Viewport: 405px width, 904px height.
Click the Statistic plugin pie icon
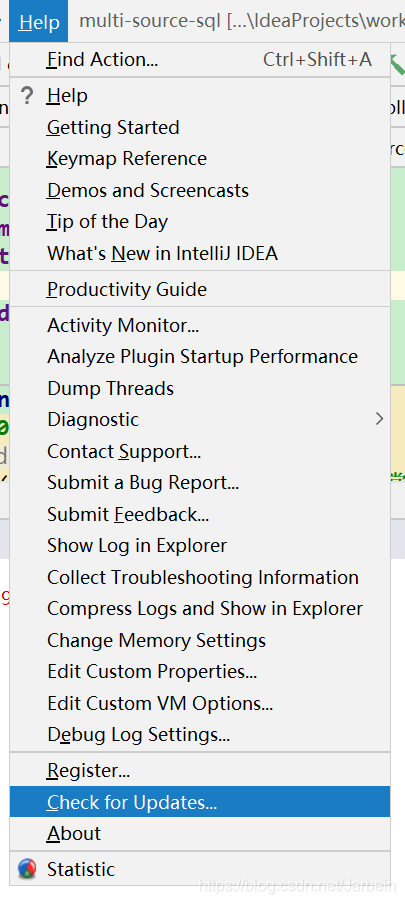click(27, 868)
